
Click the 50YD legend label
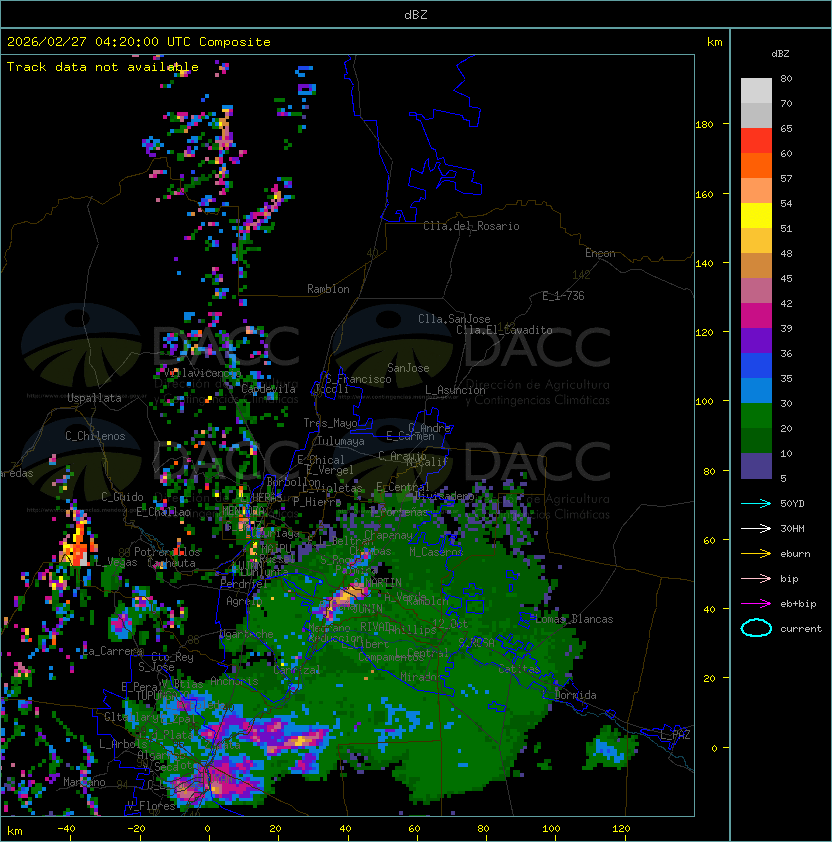(792, 503)
